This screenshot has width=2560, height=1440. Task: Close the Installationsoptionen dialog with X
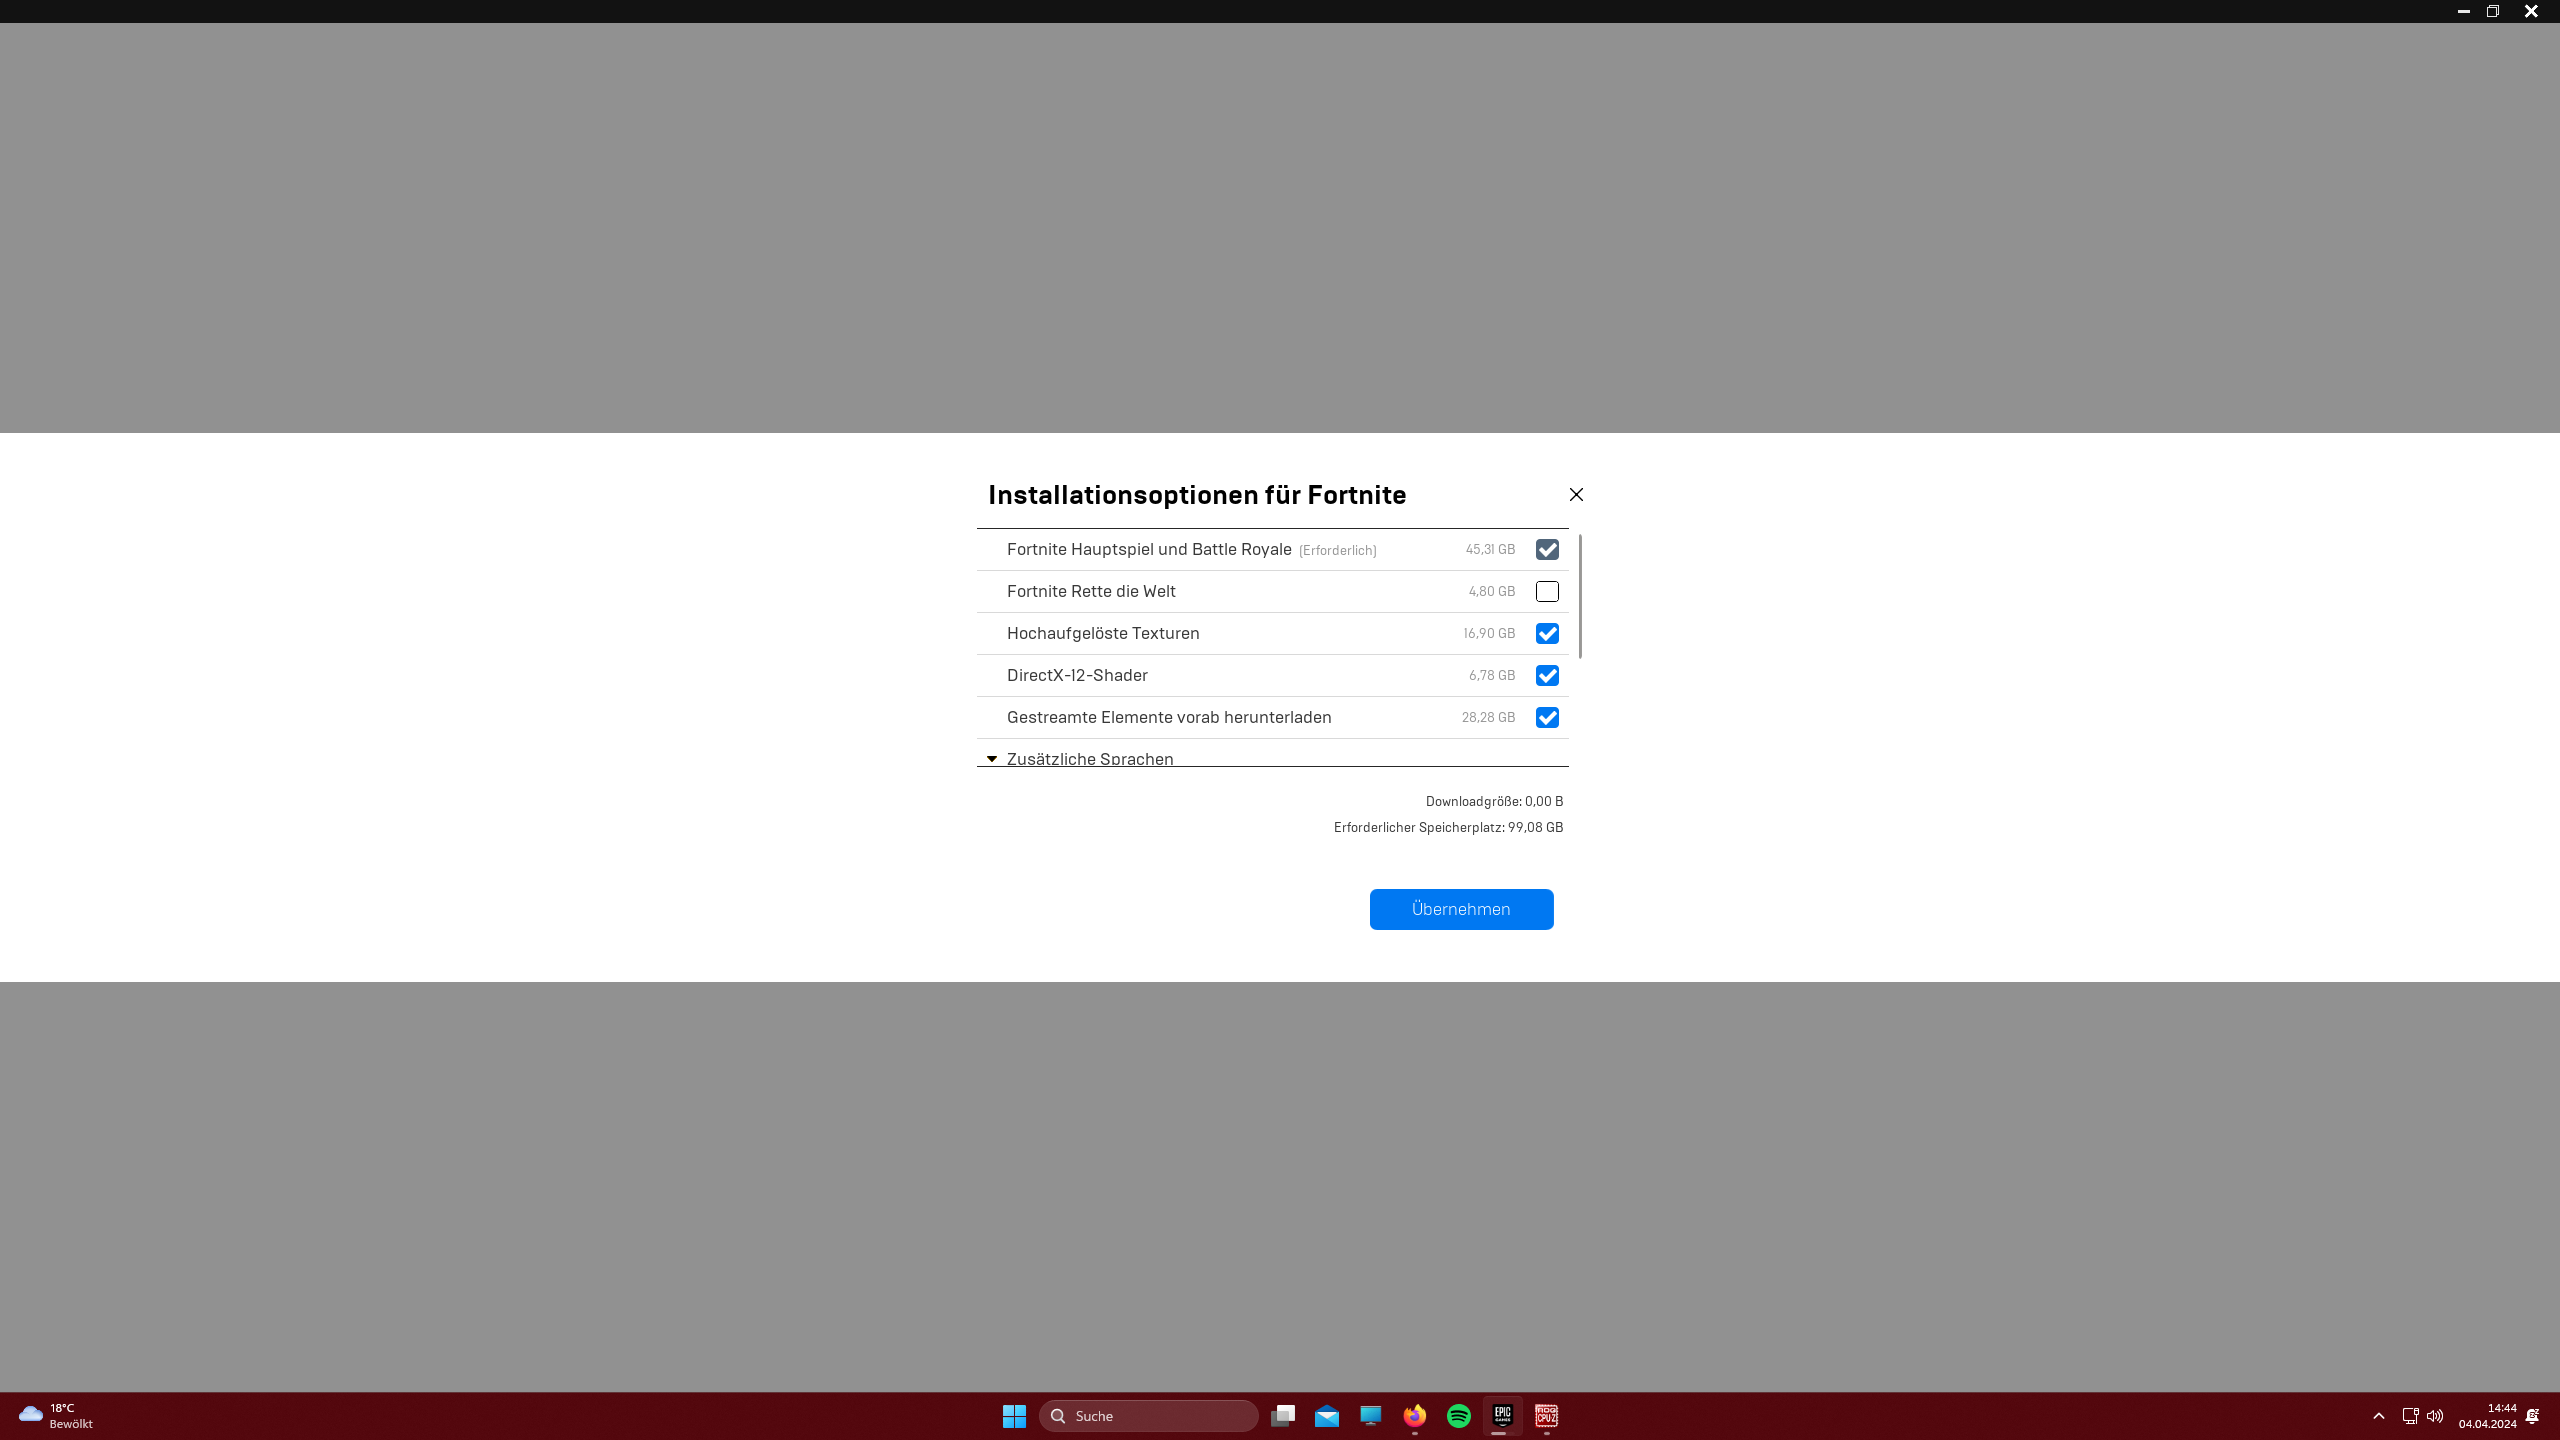(1576, 494)
